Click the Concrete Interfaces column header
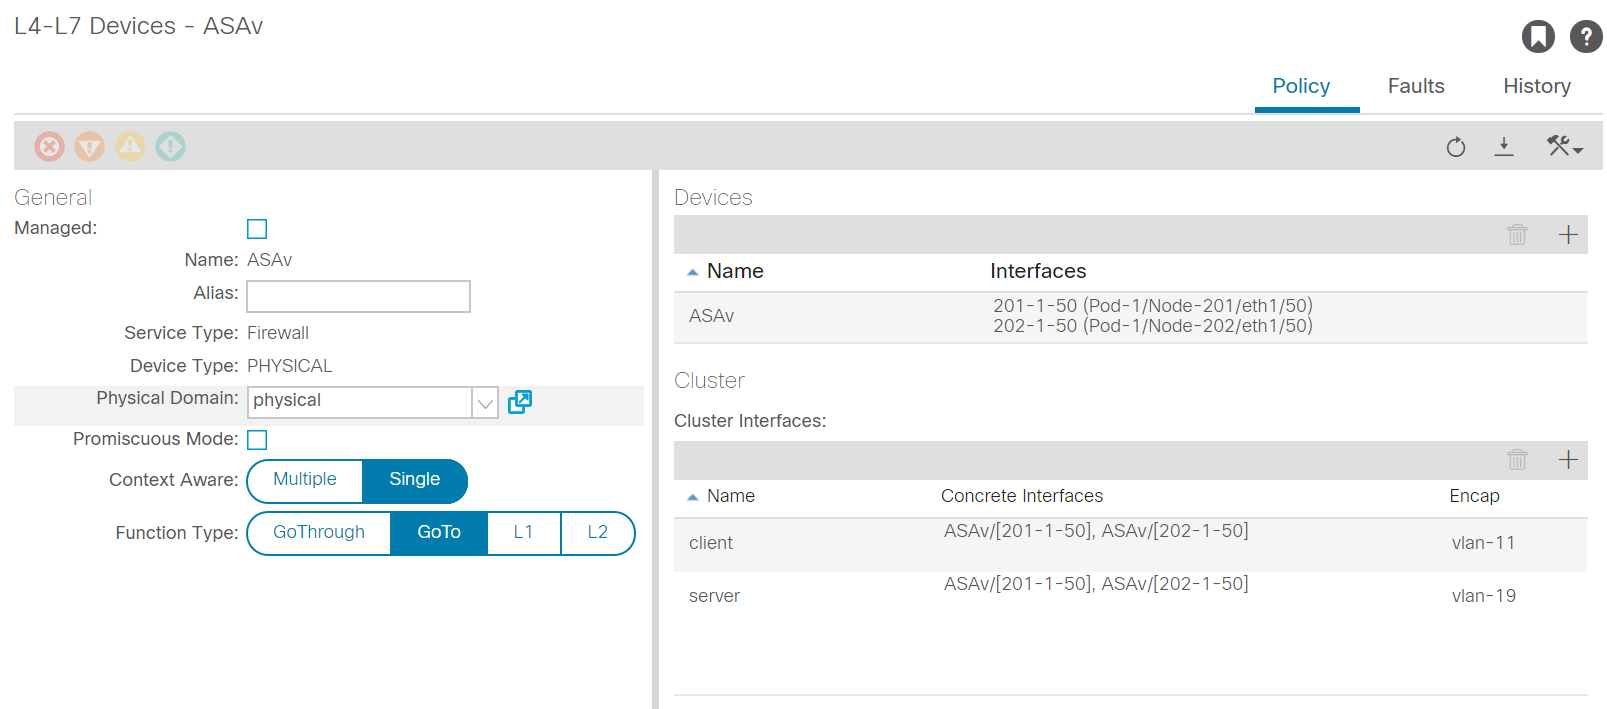Screen dimensions: 1607x709 [1022, 496]
